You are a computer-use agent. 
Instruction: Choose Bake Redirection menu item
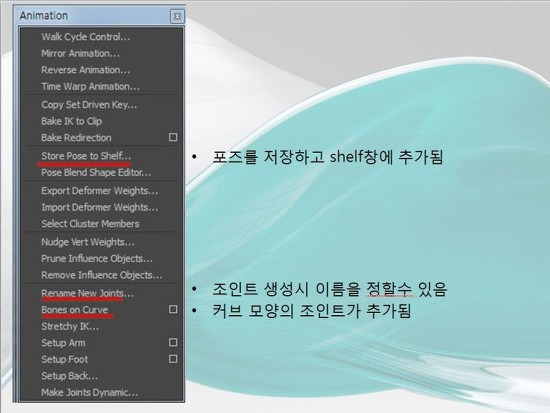[76, 138]
